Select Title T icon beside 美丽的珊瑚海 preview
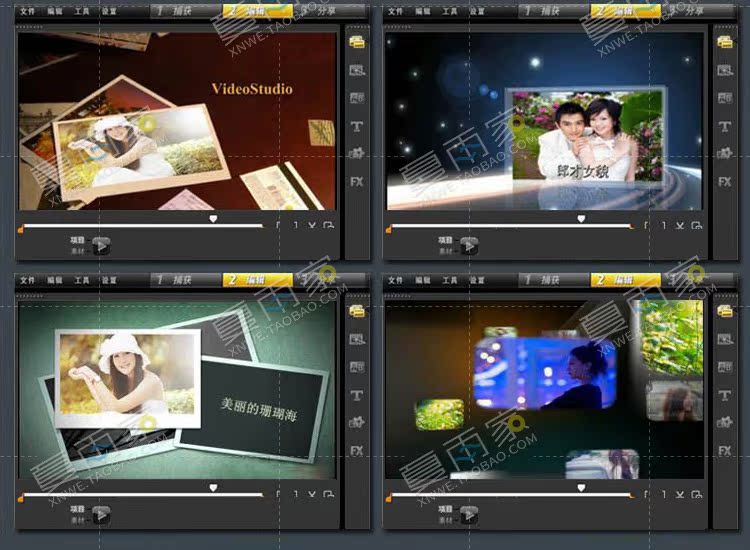This screenshot has width=750, height=550. tap(357, 396)
